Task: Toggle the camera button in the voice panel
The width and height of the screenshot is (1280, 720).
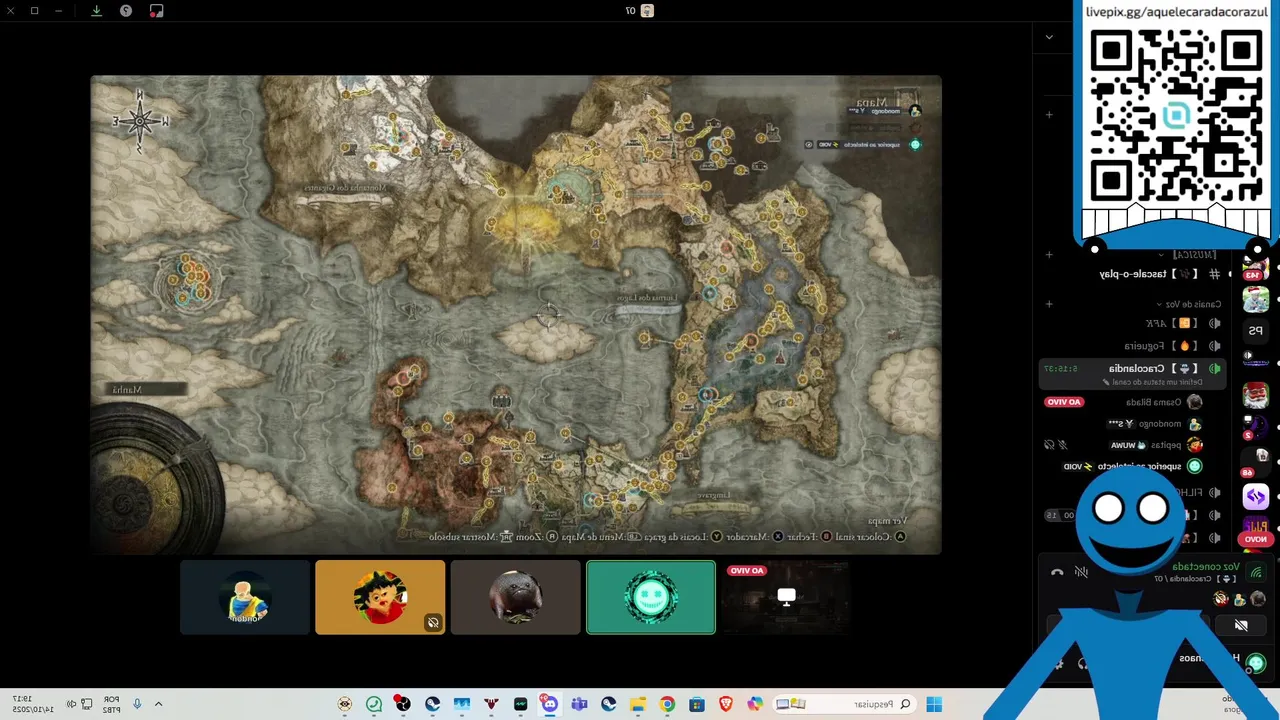Action: click(x=1241, y=626)
